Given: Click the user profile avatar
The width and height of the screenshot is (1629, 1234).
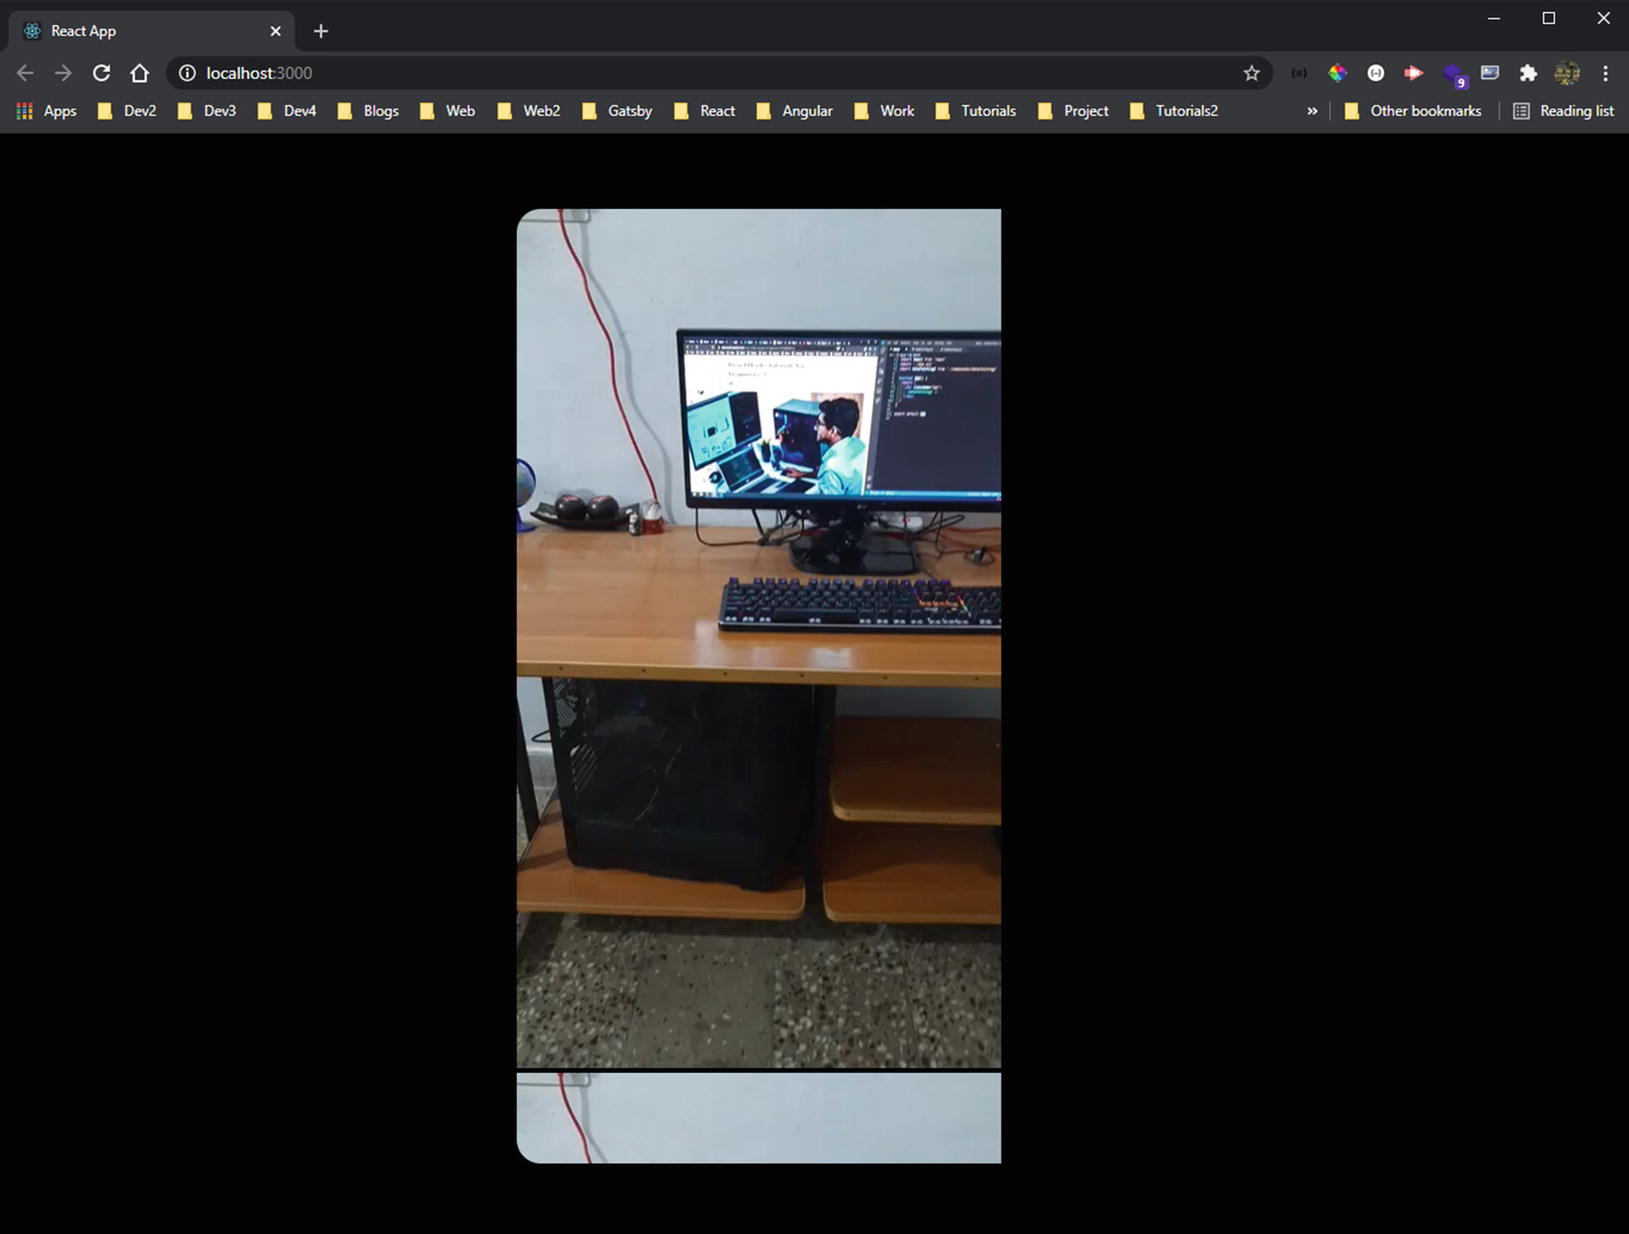Looking at the screenshot, I should pos(1567,73).
